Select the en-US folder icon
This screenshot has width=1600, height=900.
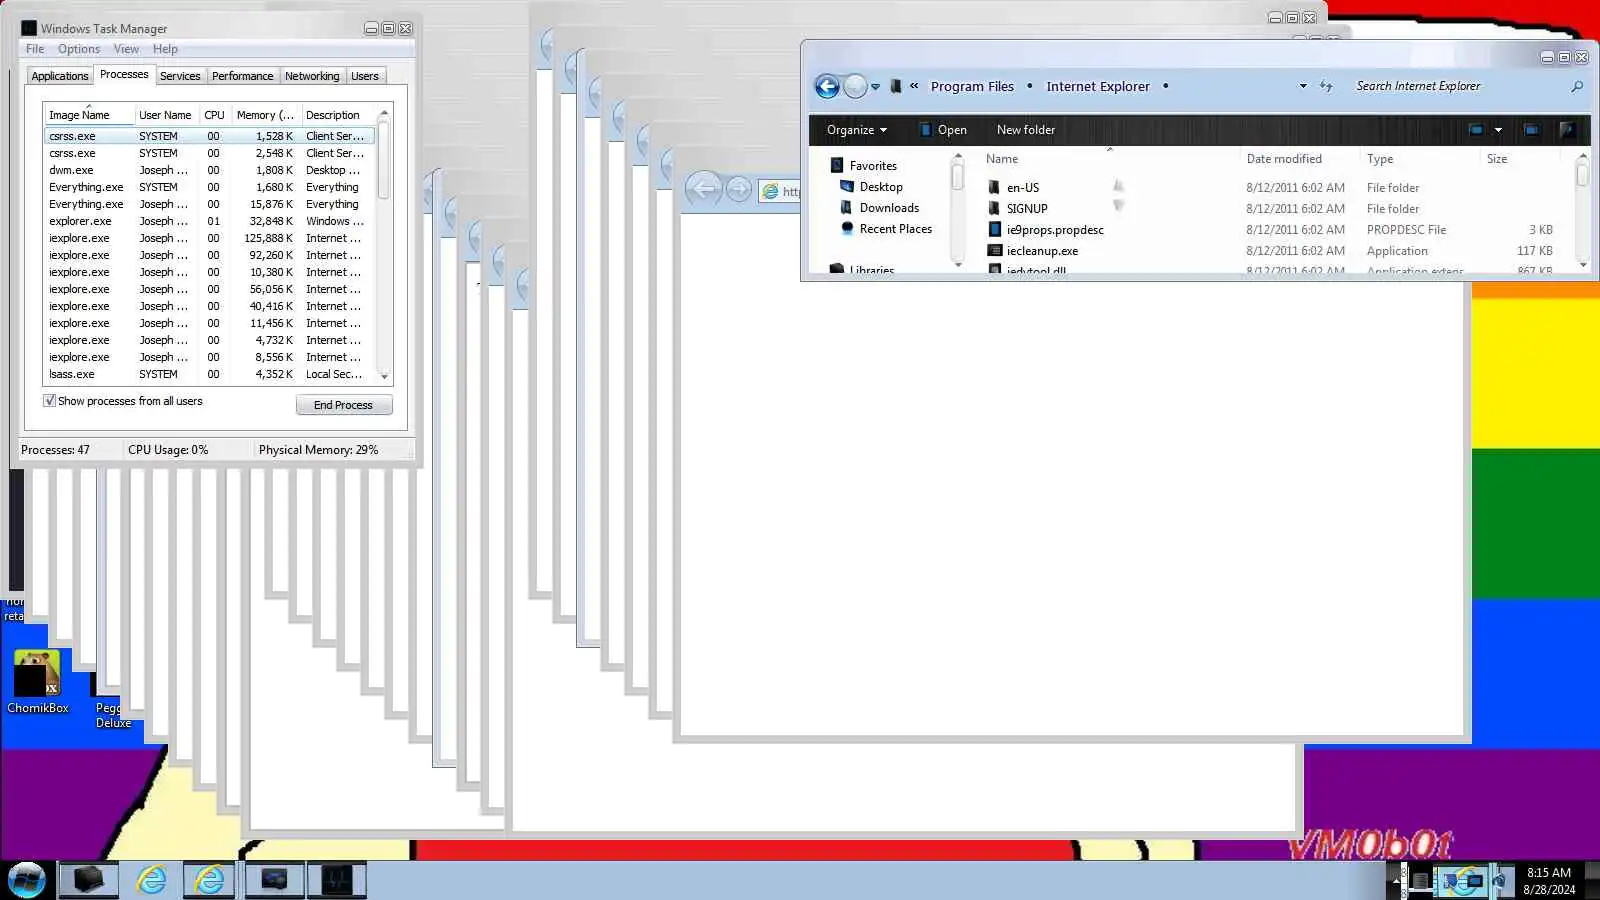[x=994, y=187]
